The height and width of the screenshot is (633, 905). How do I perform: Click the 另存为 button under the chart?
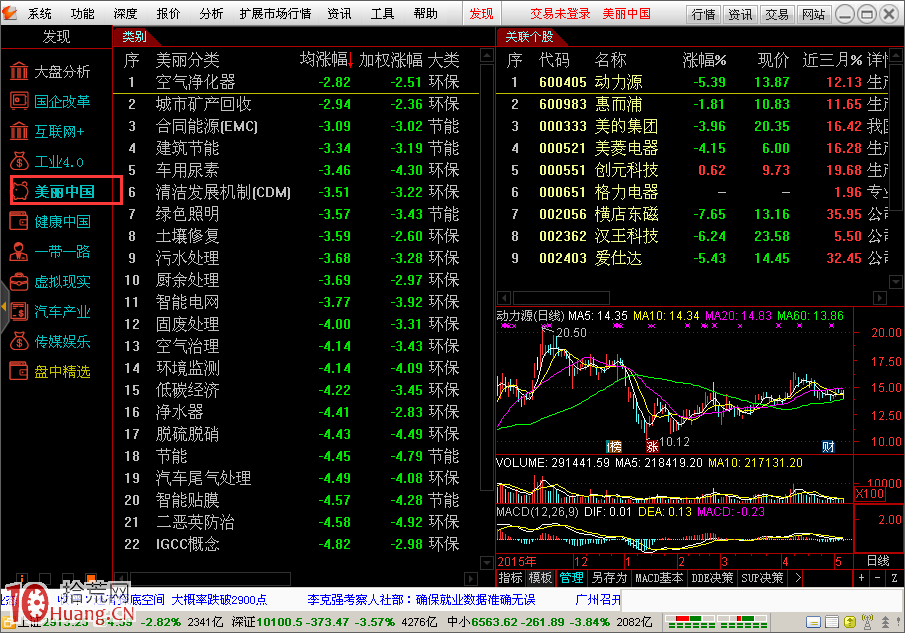(x=609, y=578)
